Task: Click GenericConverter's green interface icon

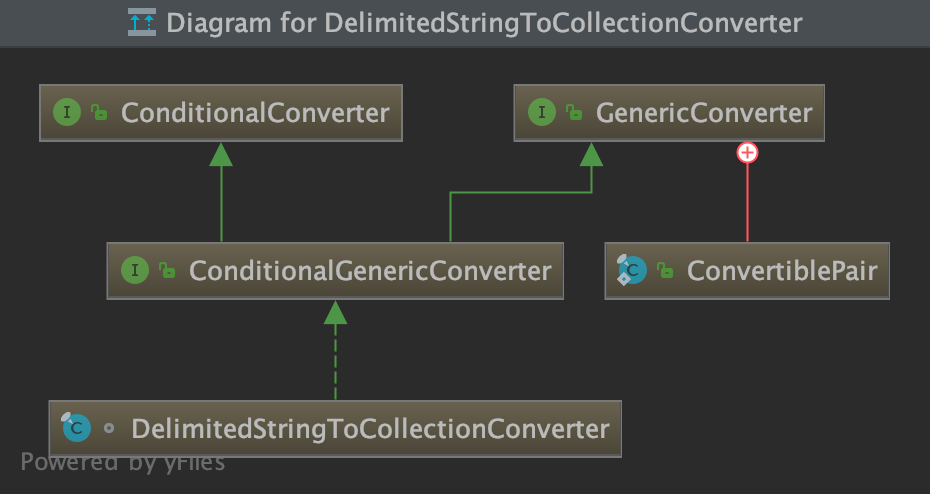Action: (541, 112)
